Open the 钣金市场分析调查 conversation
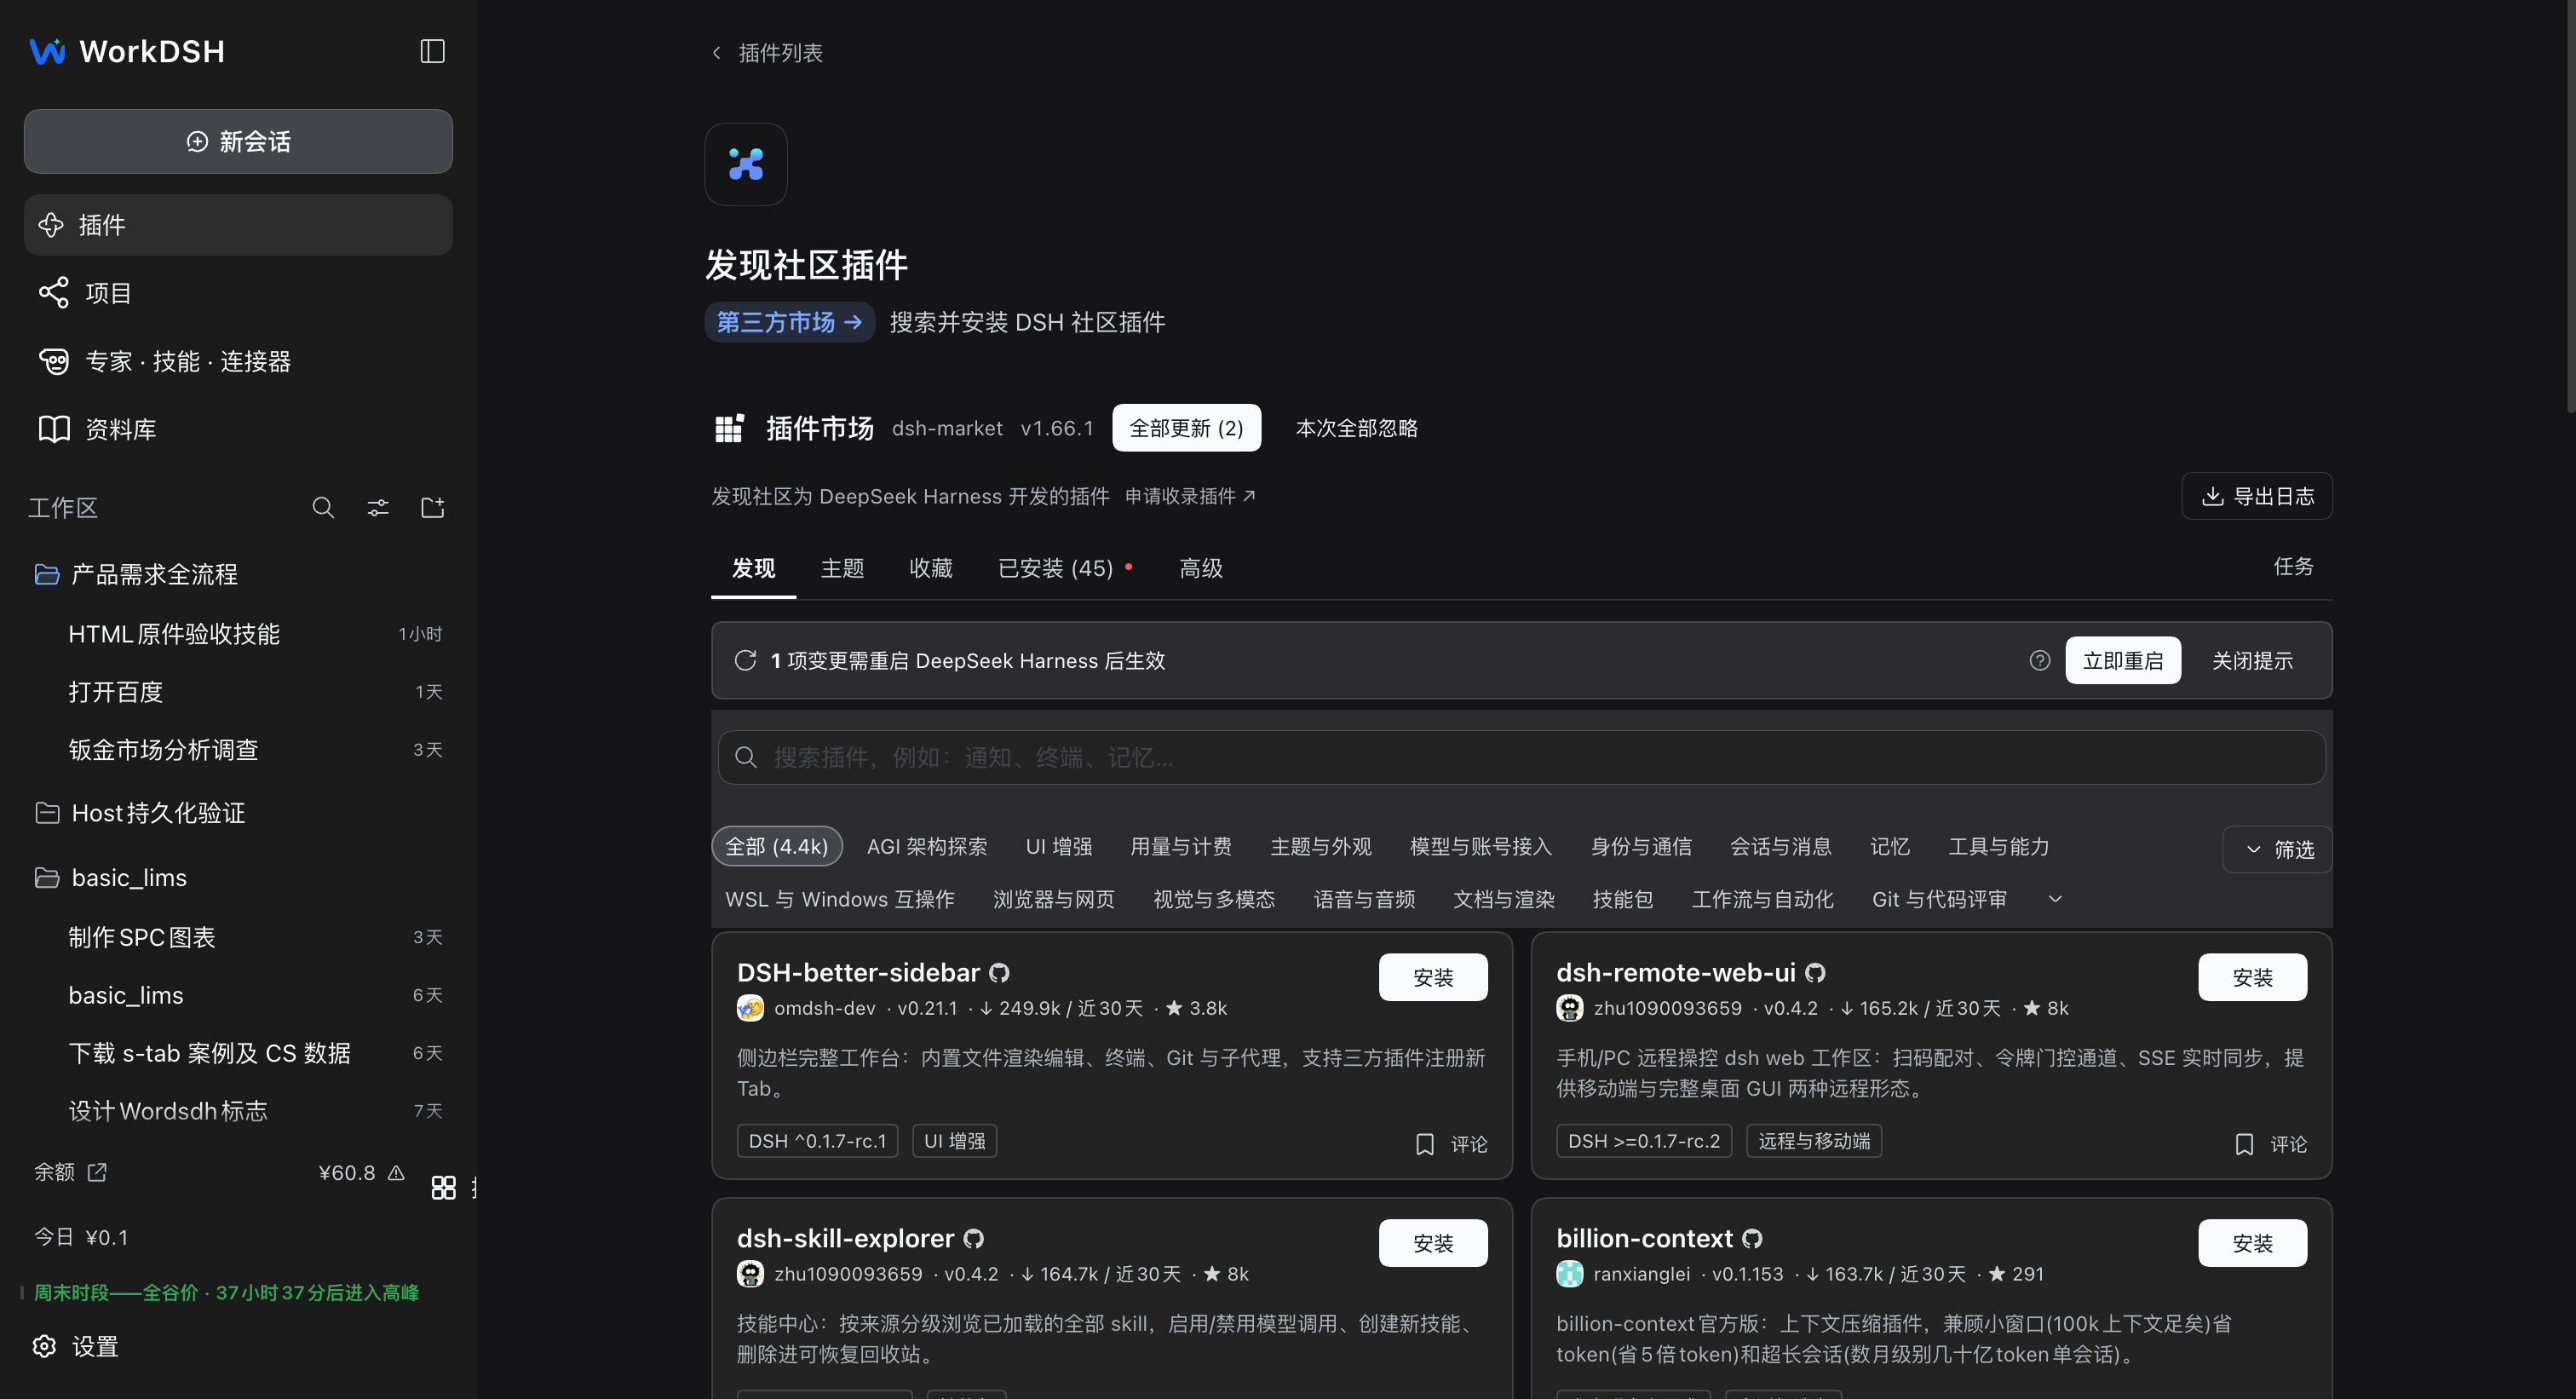This screenshot has width=2576, height=1399. point(238,750)
